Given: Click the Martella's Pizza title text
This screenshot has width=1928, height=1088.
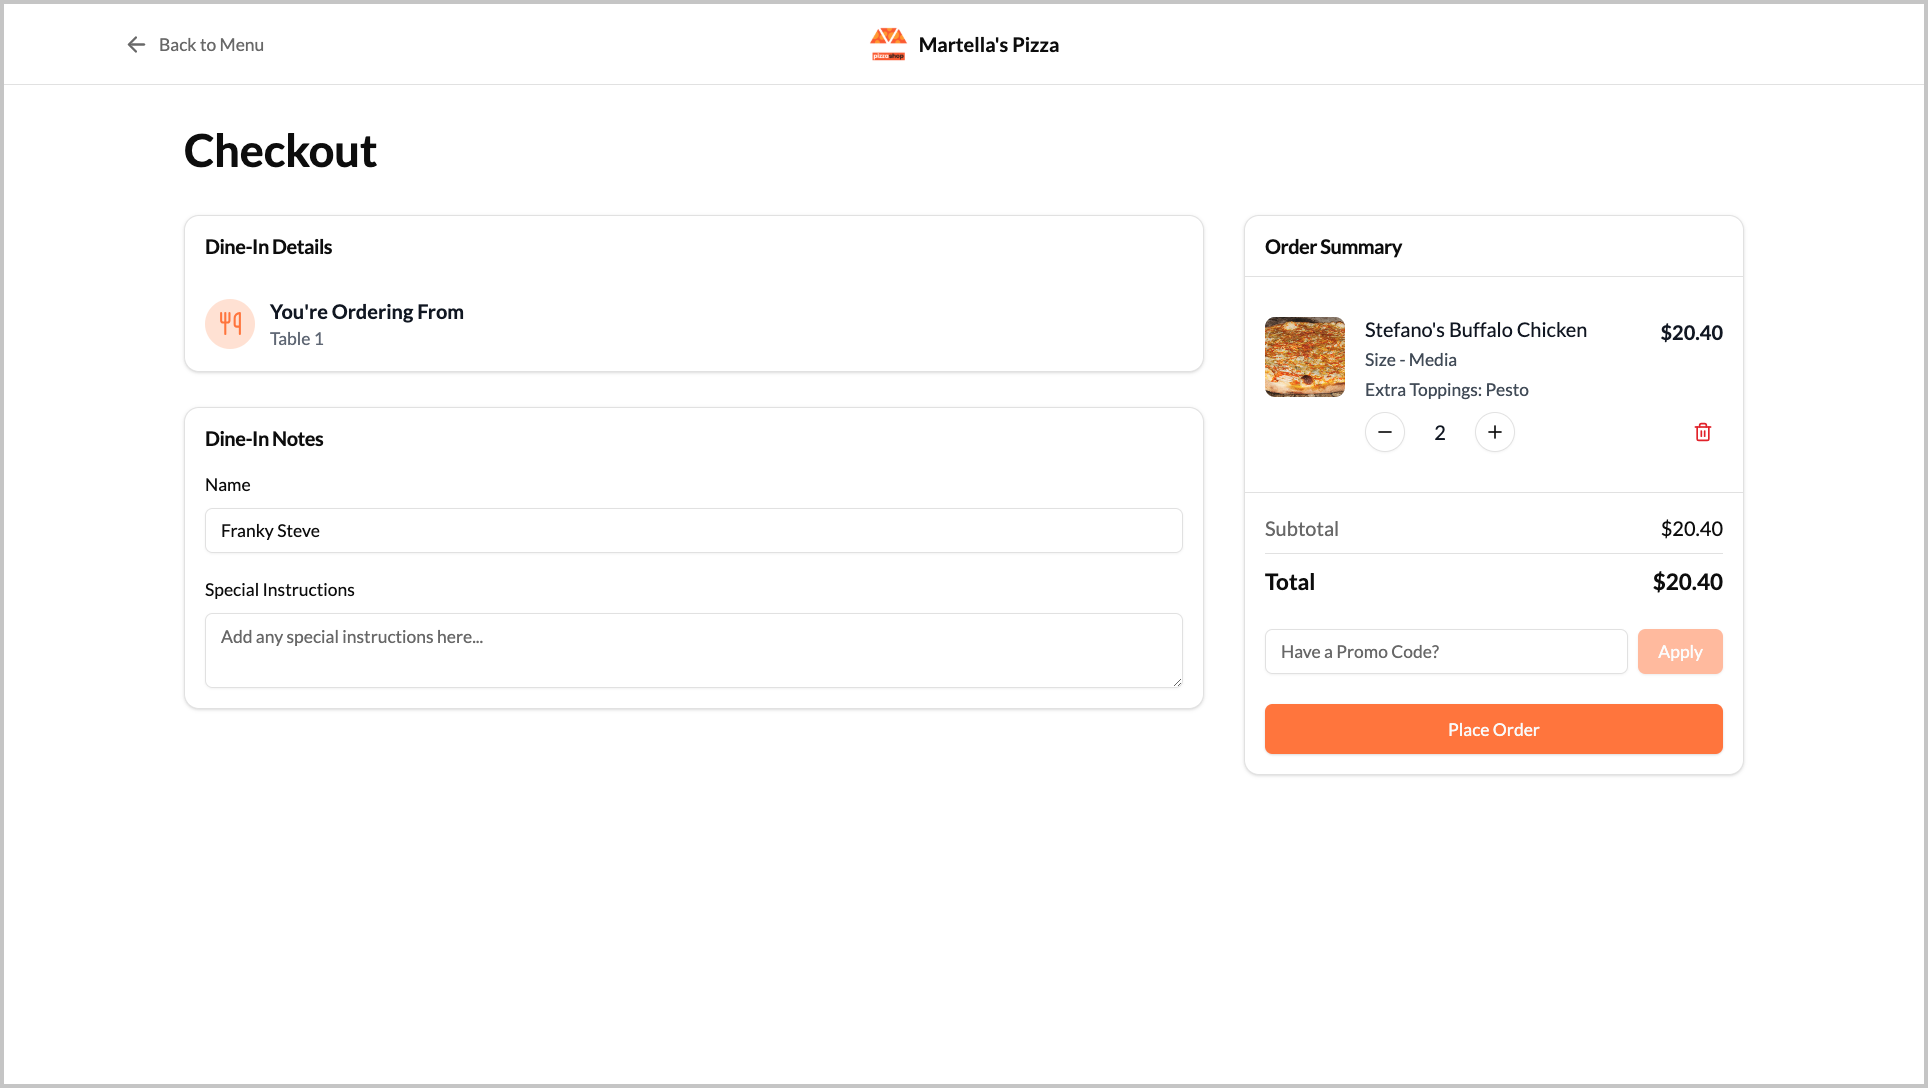Looking at the screenshot, I should click(x=988, y=45).
